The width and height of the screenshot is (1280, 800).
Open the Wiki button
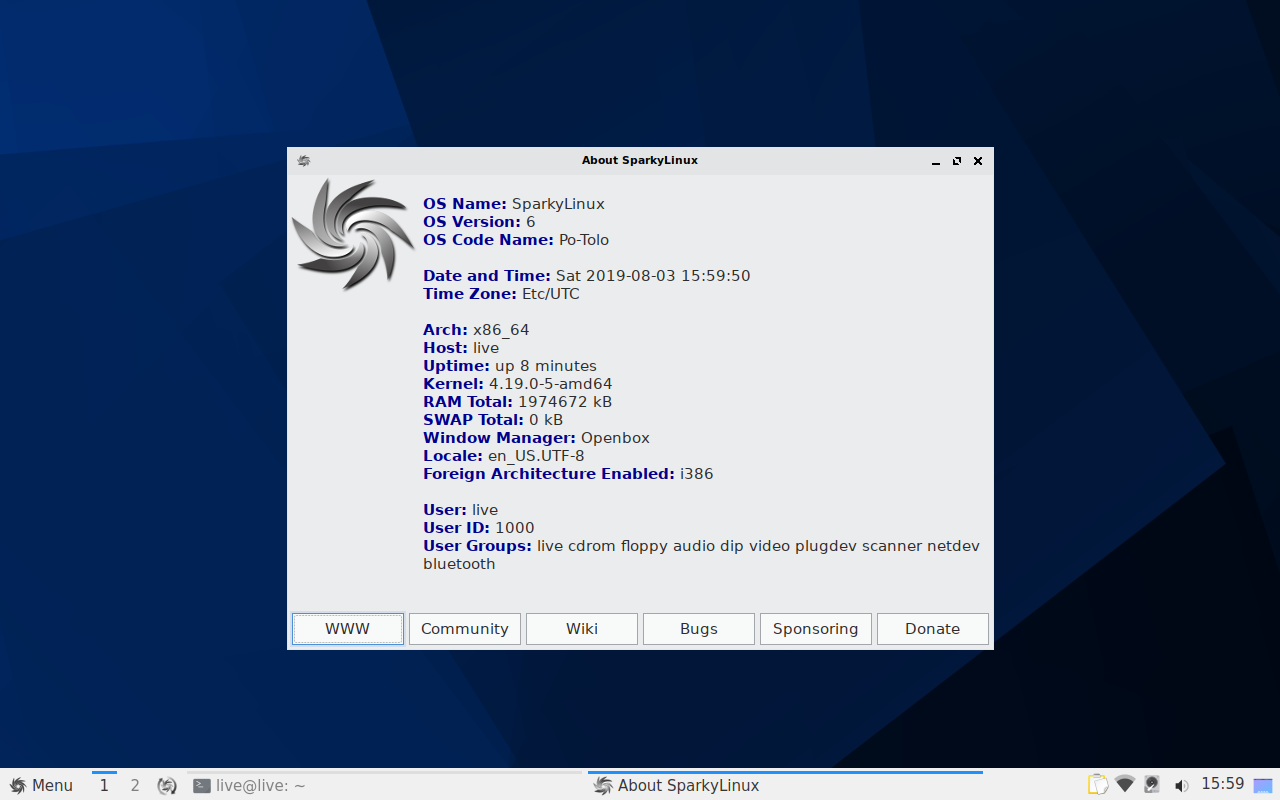(582, 629)
